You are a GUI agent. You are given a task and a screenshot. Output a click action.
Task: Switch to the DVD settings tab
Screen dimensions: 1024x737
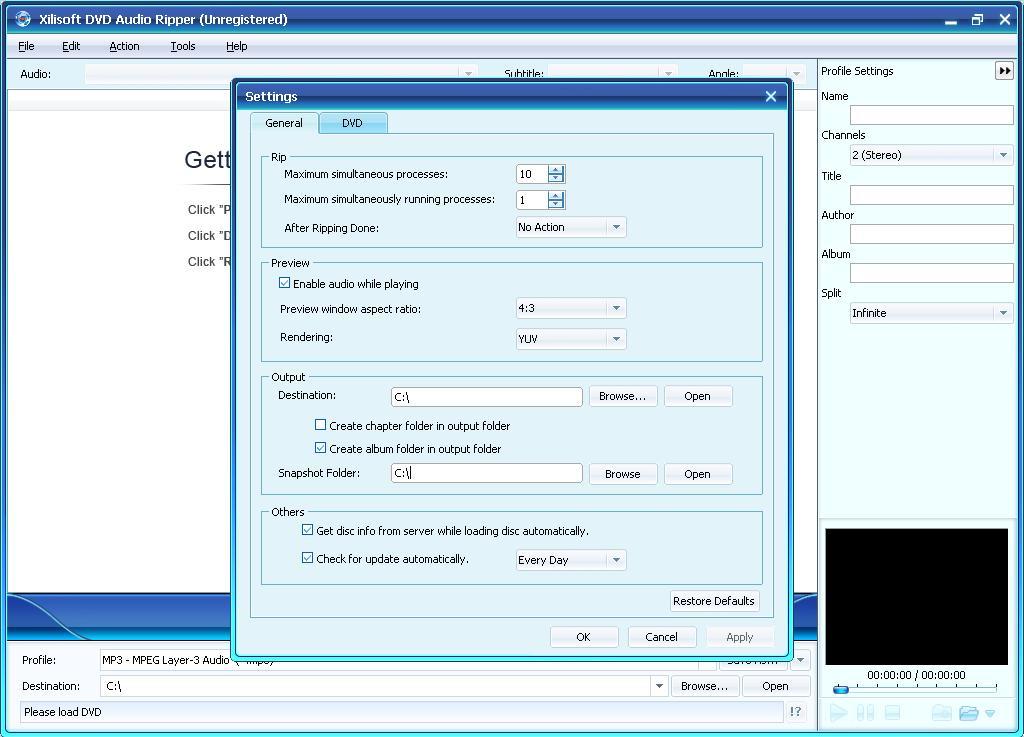pos(352,122)
